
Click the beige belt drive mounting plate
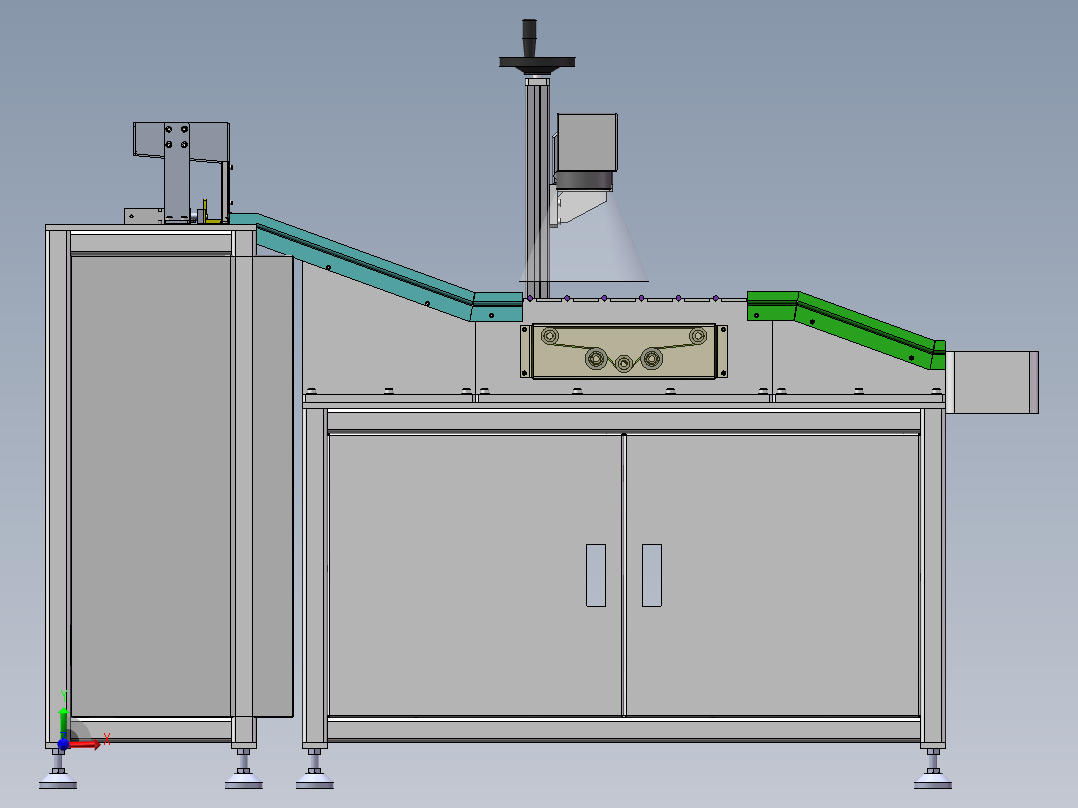click(624, 351)
